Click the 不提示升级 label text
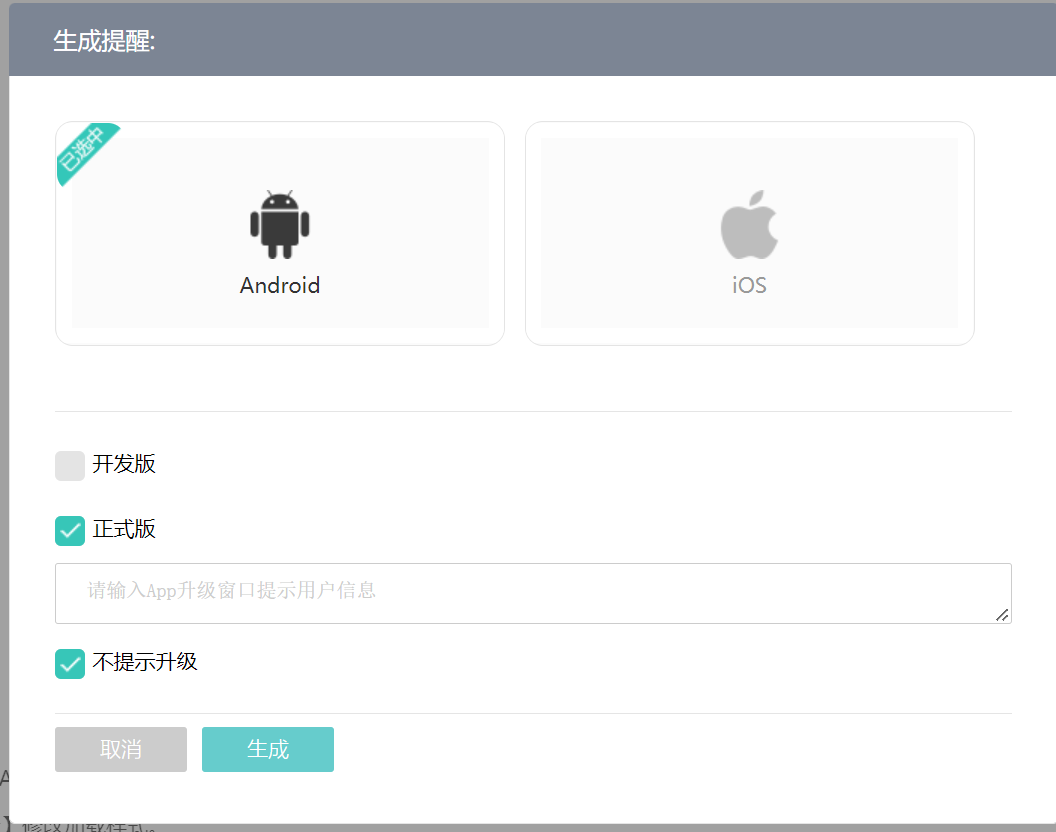The image size is (1056, 832). [145, 662]
